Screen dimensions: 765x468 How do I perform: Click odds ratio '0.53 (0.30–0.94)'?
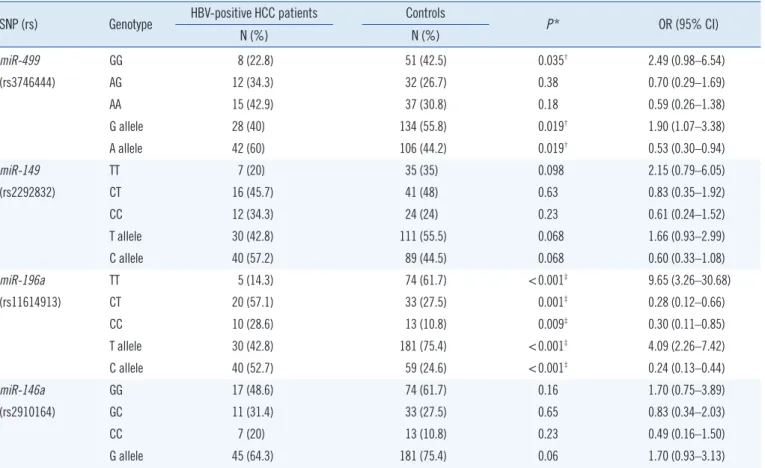[686, 148]
